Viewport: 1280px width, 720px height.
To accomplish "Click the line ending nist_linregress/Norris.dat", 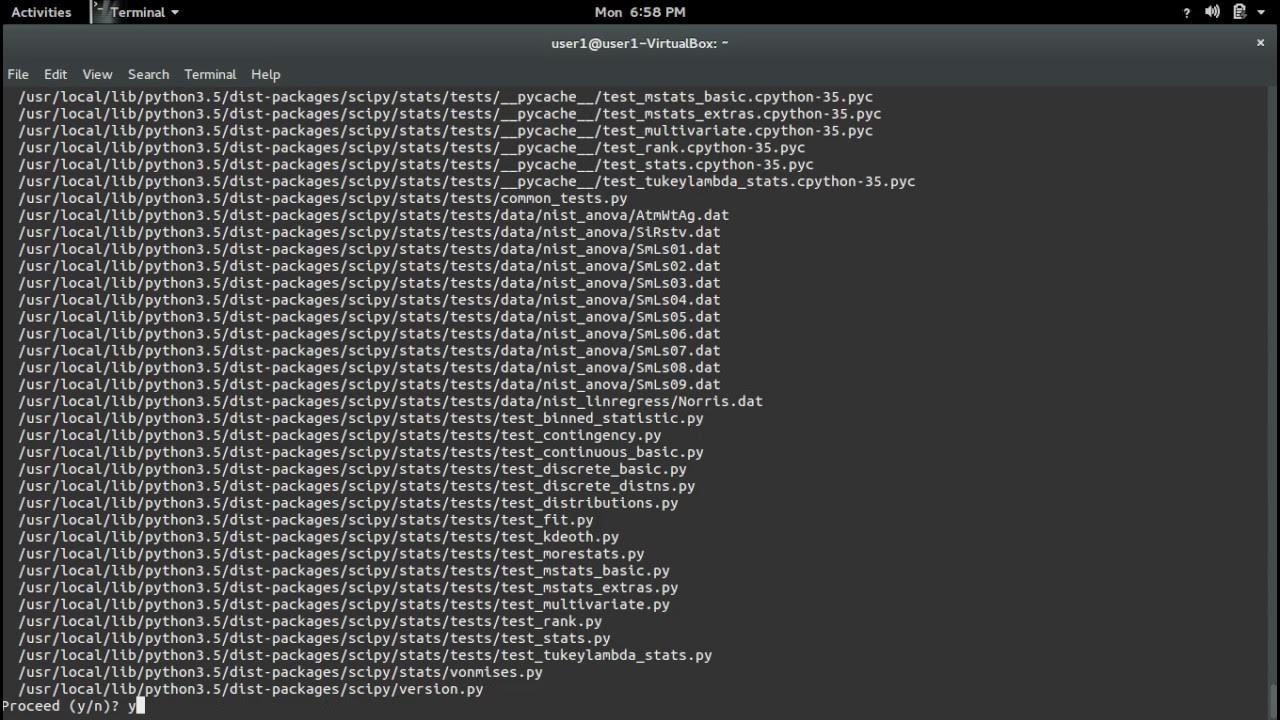I will (390, 402).
